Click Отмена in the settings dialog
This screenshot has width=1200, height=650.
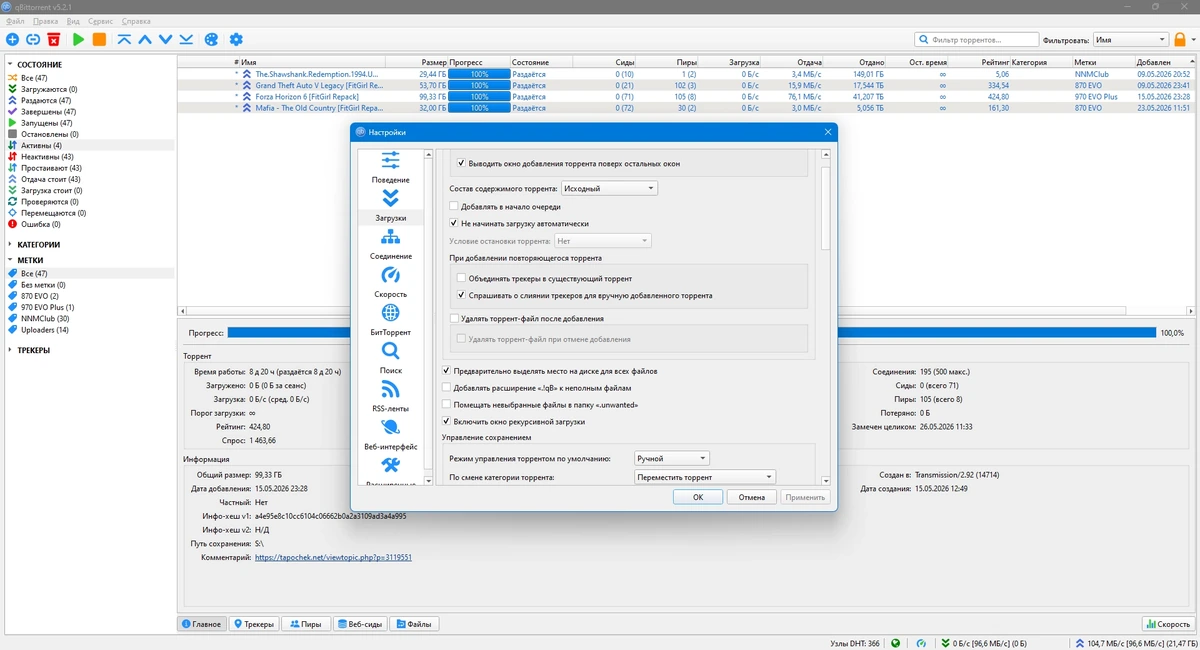751,497
